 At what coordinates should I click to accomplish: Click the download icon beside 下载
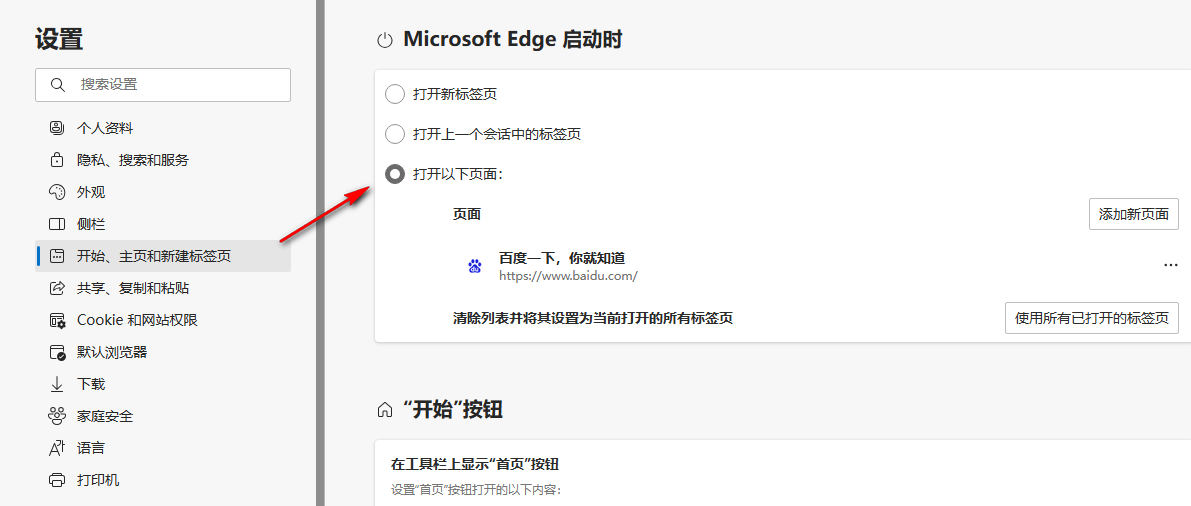(57, 384)
